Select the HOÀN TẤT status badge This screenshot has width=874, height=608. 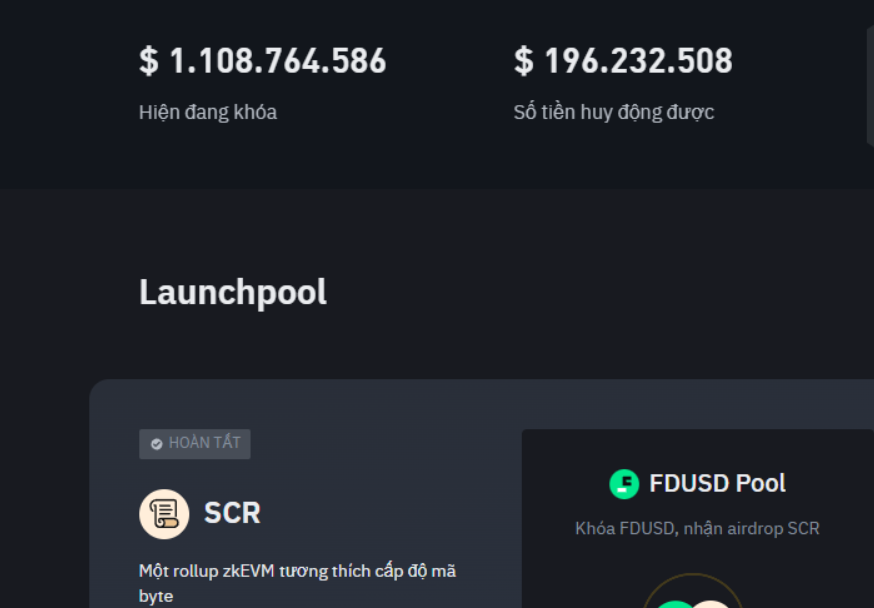pyautogui.click(x=195, y=444)
